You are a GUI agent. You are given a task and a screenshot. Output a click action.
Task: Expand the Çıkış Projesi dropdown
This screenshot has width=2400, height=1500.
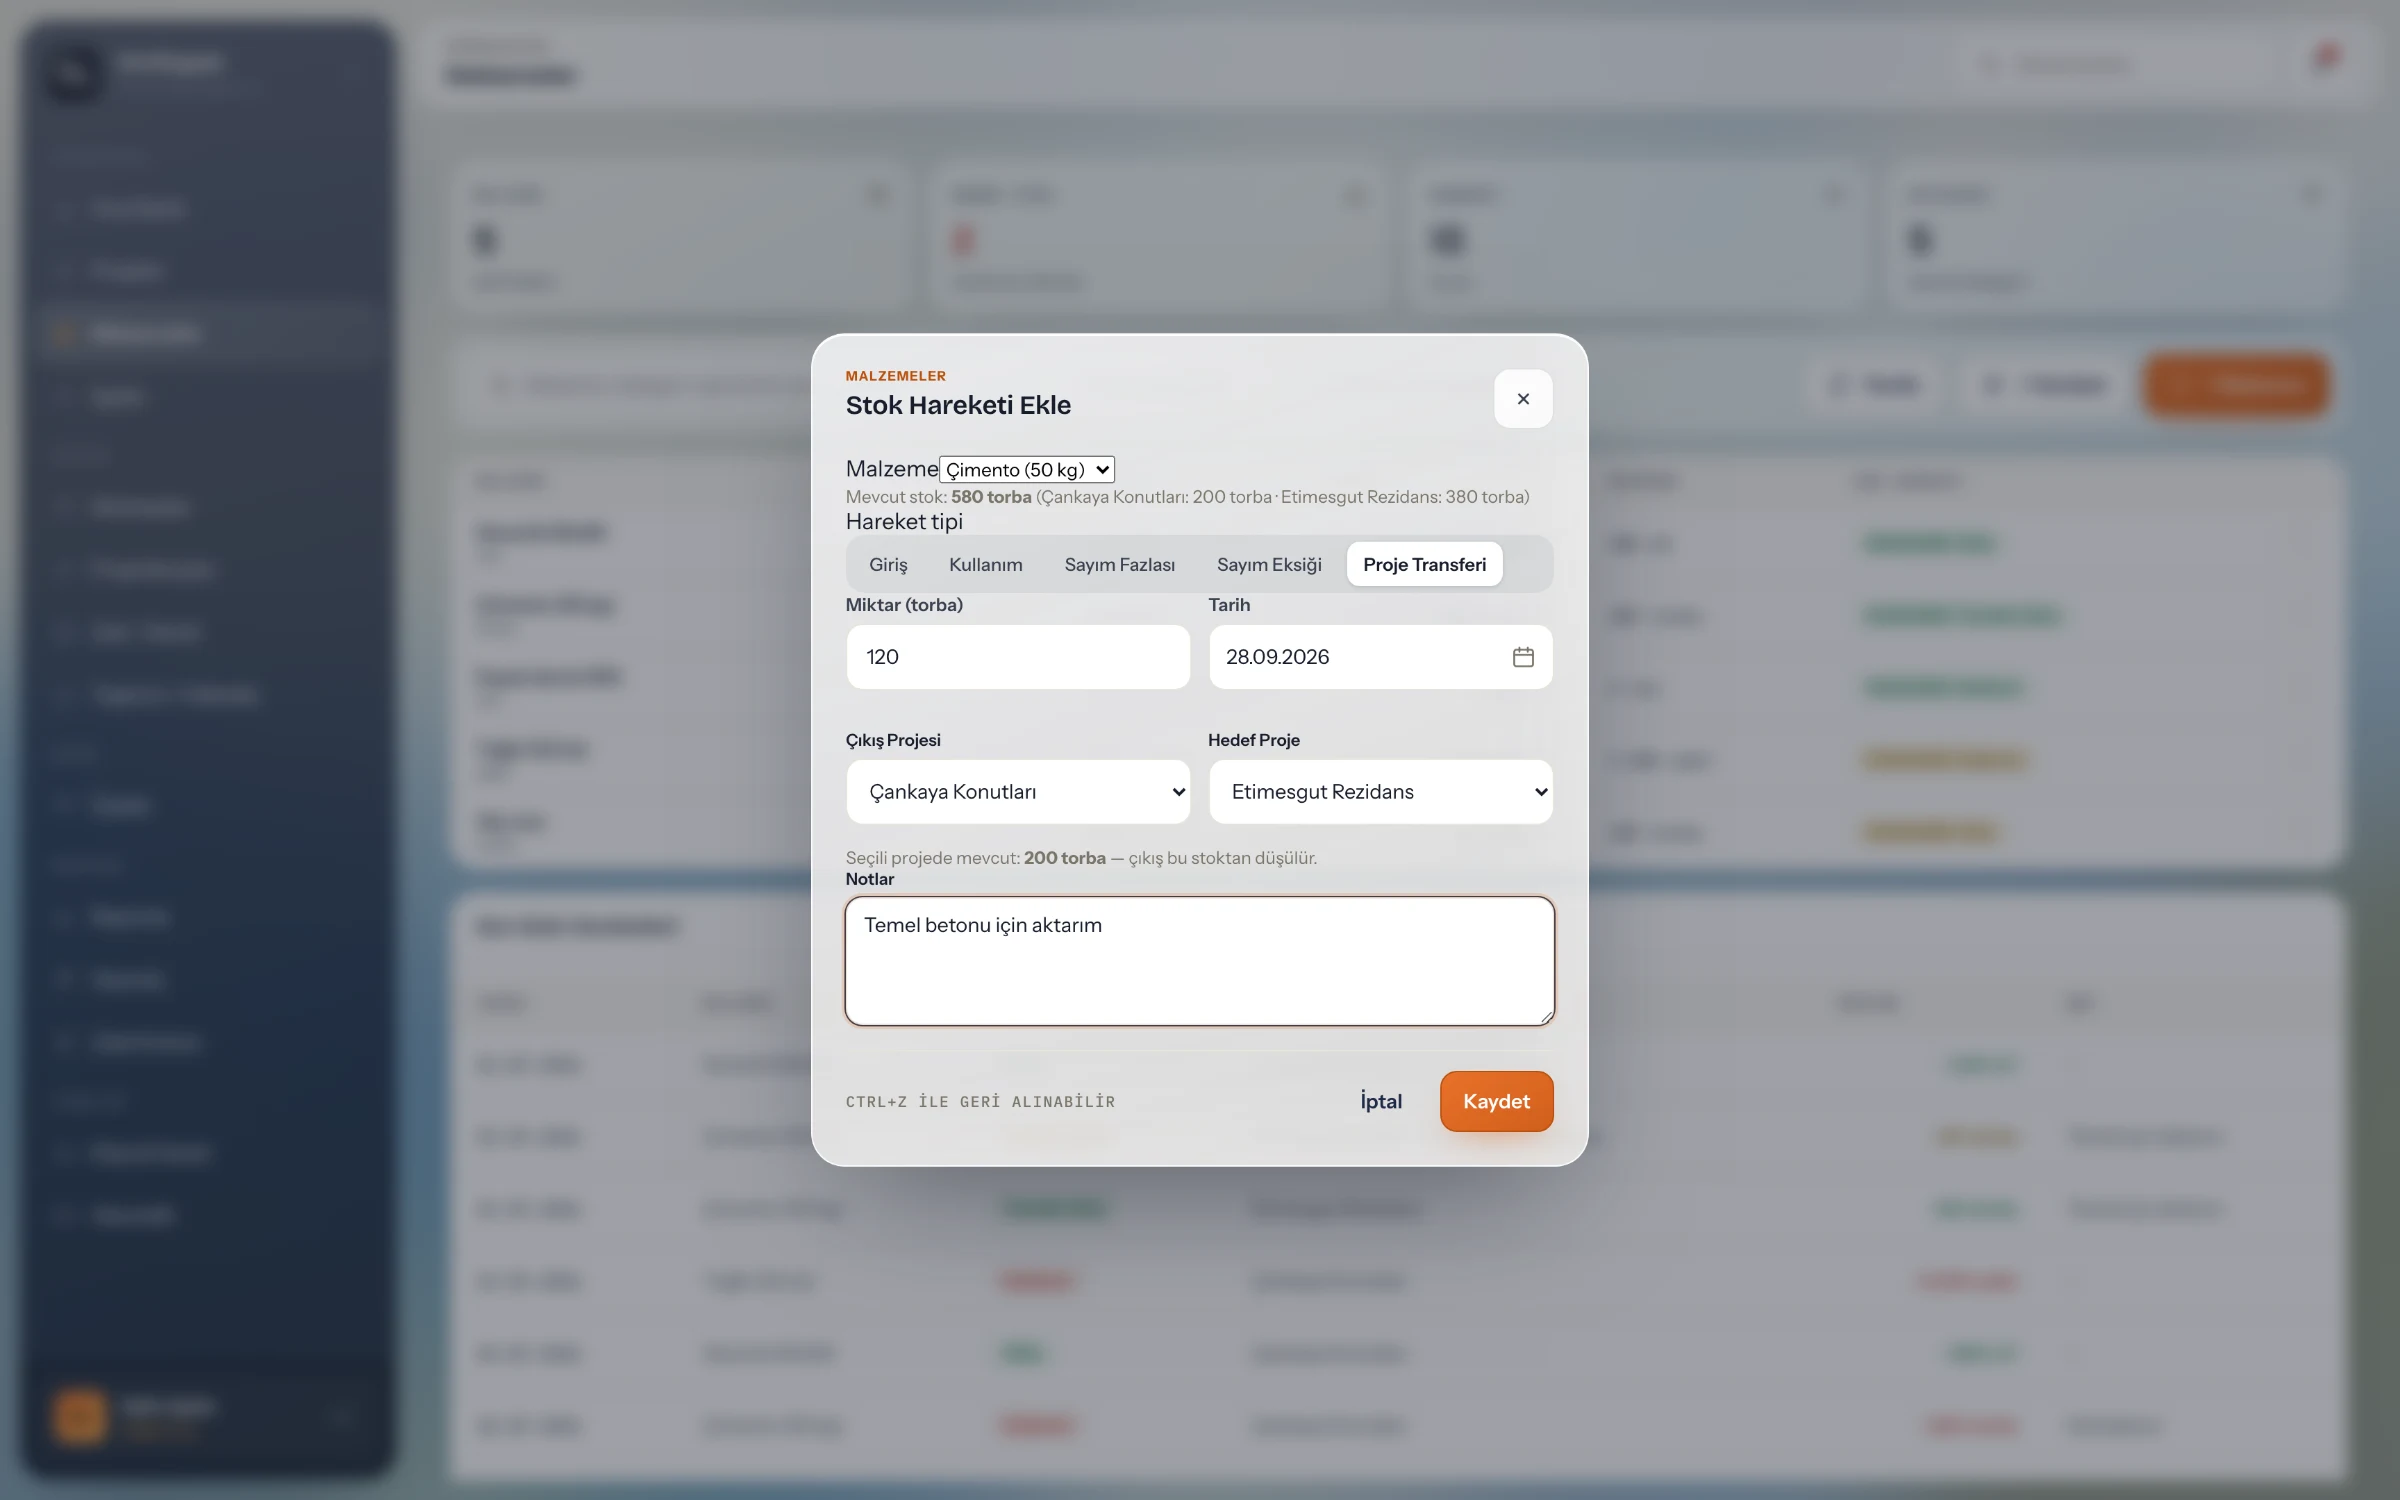(1018, 792)
